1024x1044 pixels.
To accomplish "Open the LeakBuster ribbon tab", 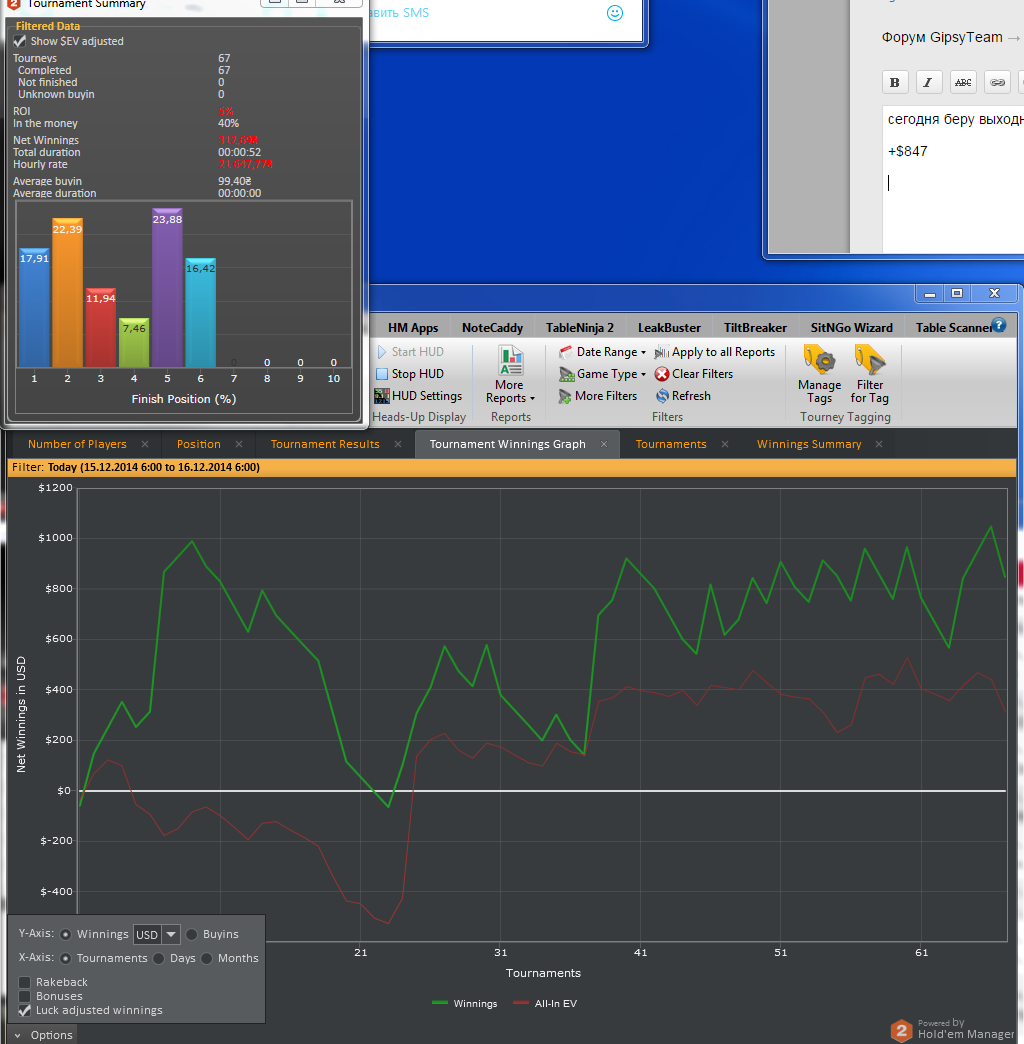I will [x=669, y=328].
